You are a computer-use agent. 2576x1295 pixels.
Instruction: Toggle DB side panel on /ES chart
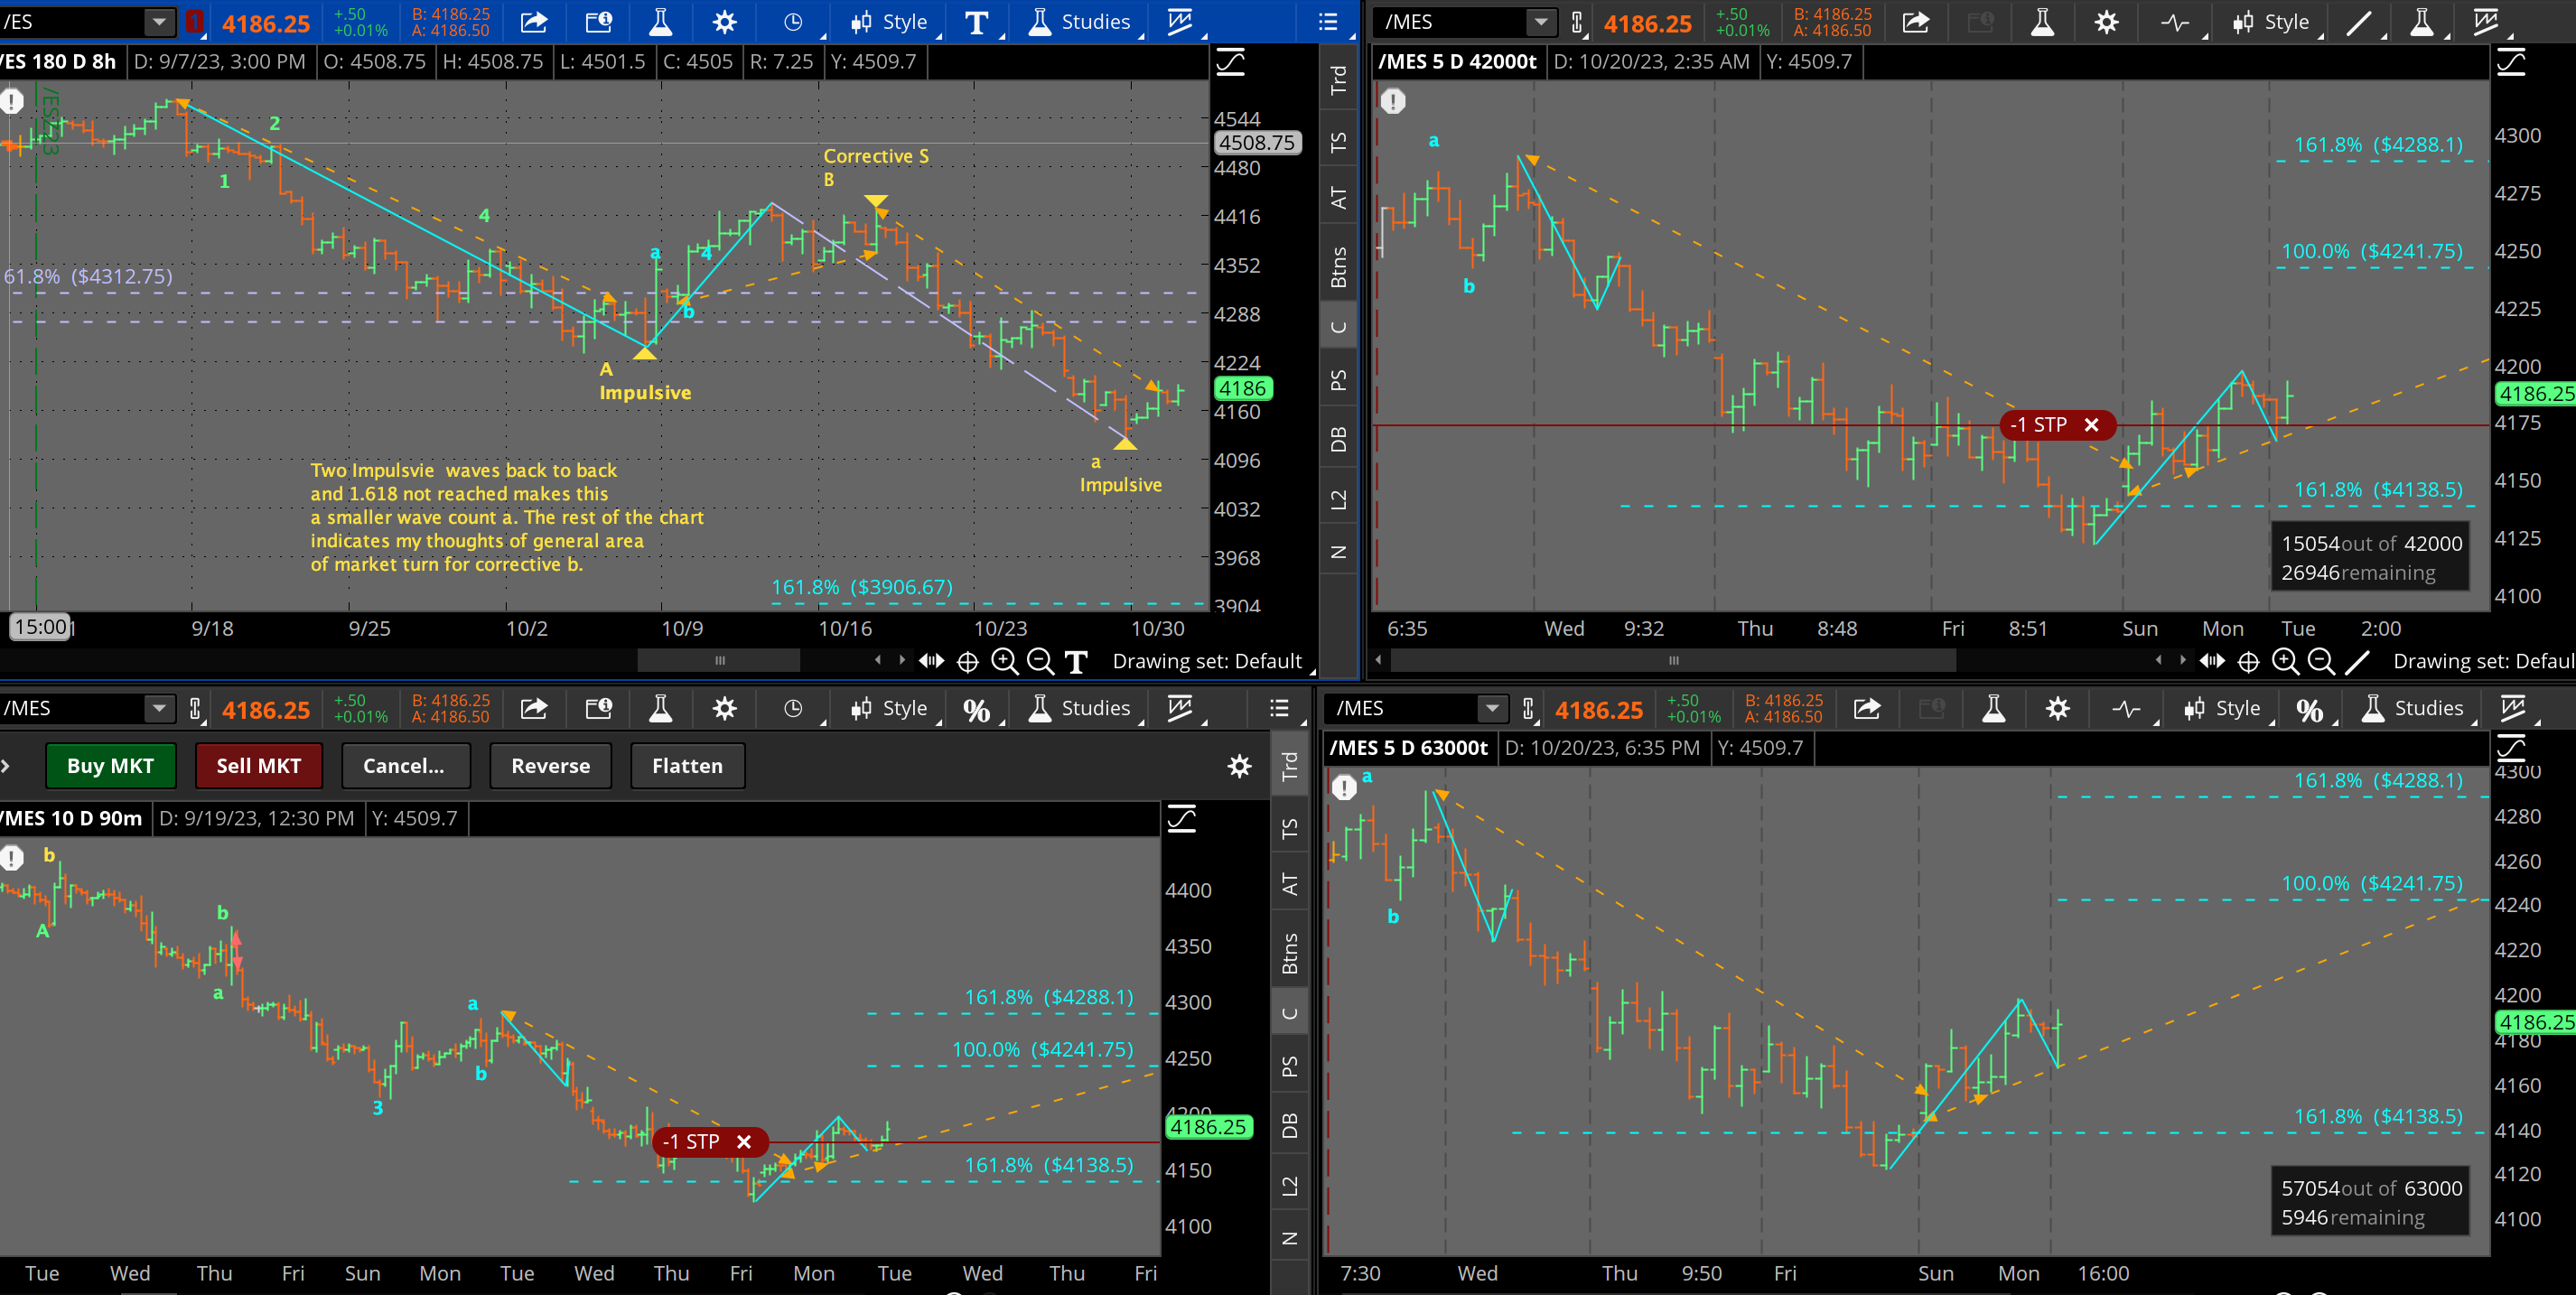pyautogui.click(x=1338, y=439)
